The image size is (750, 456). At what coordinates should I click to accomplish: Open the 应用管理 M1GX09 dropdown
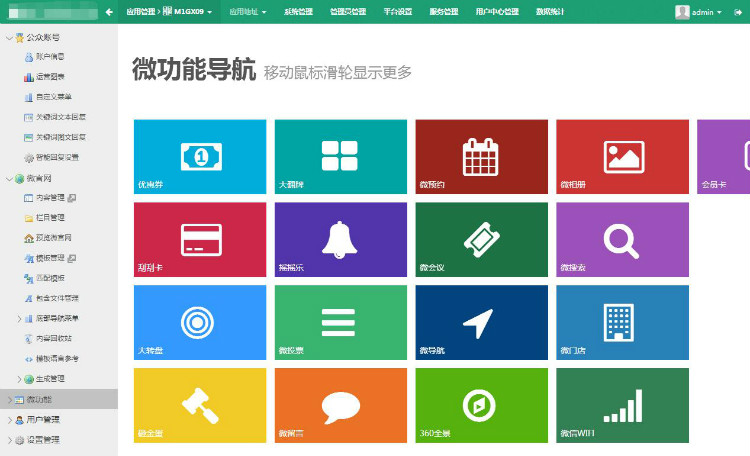coord(169,12)
